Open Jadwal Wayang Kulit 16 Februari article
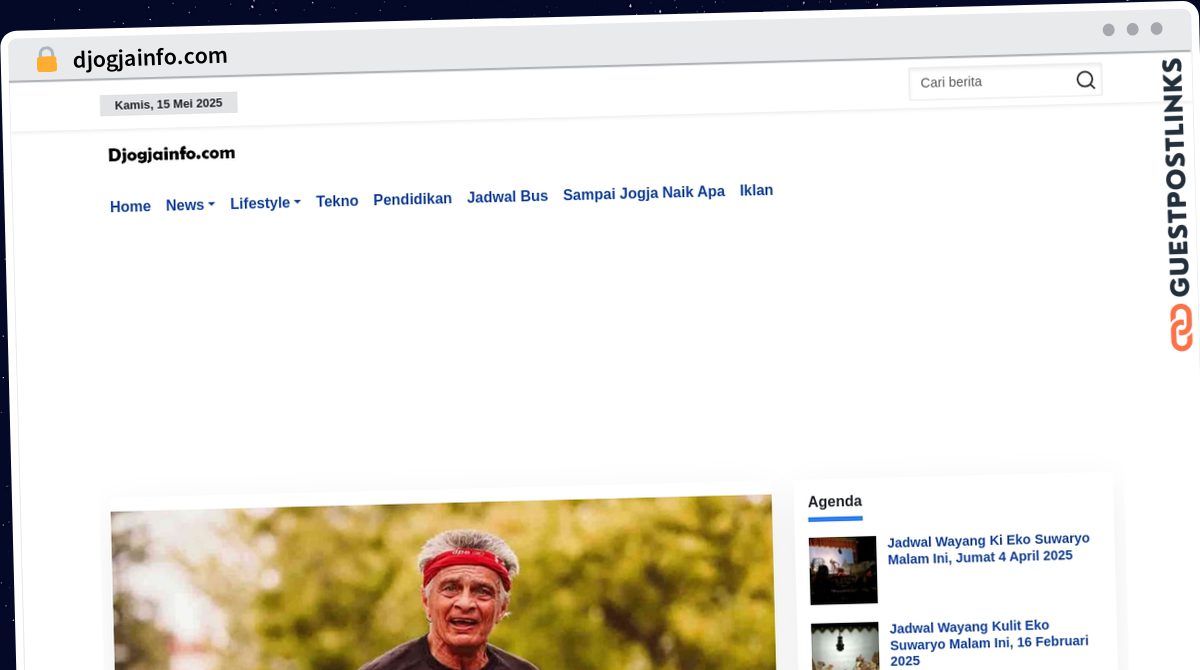 [x=989, y=643]
